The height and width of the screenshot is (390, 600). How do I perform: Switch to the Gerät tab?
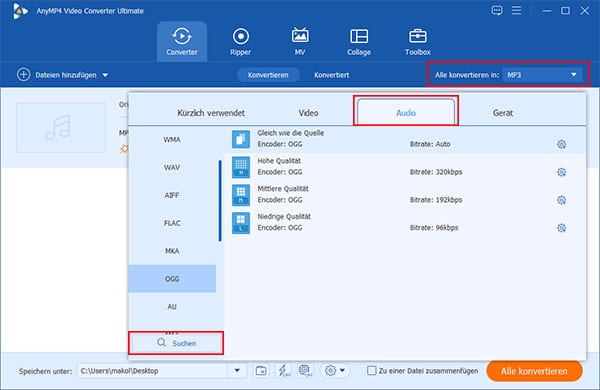(x=503, y=113)
